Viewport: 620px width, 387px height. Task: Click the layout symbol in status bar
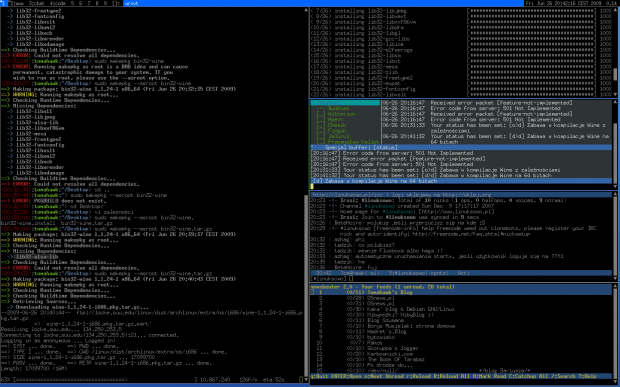coord(115,3)
